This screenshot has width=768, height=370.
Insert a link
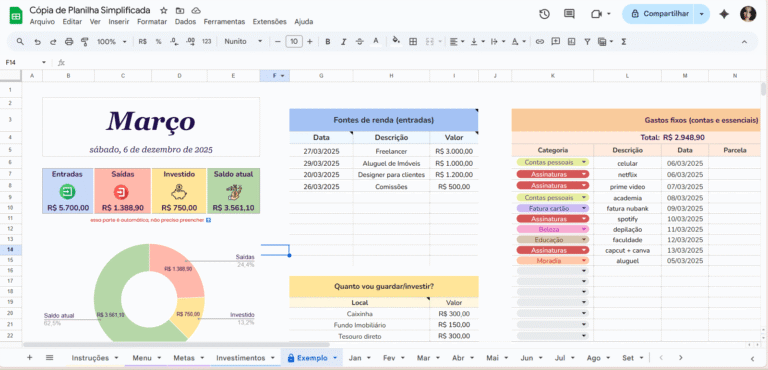coord(540,42)
